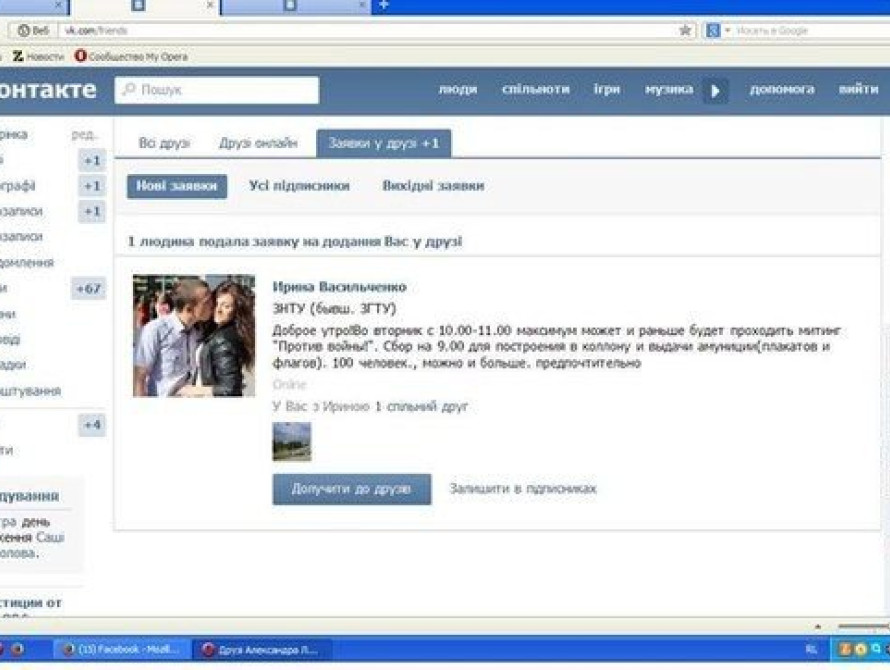The image size is (890, 670).
Task: Click the Залишити в підписниках link
Action: click(x=522, y=489)
